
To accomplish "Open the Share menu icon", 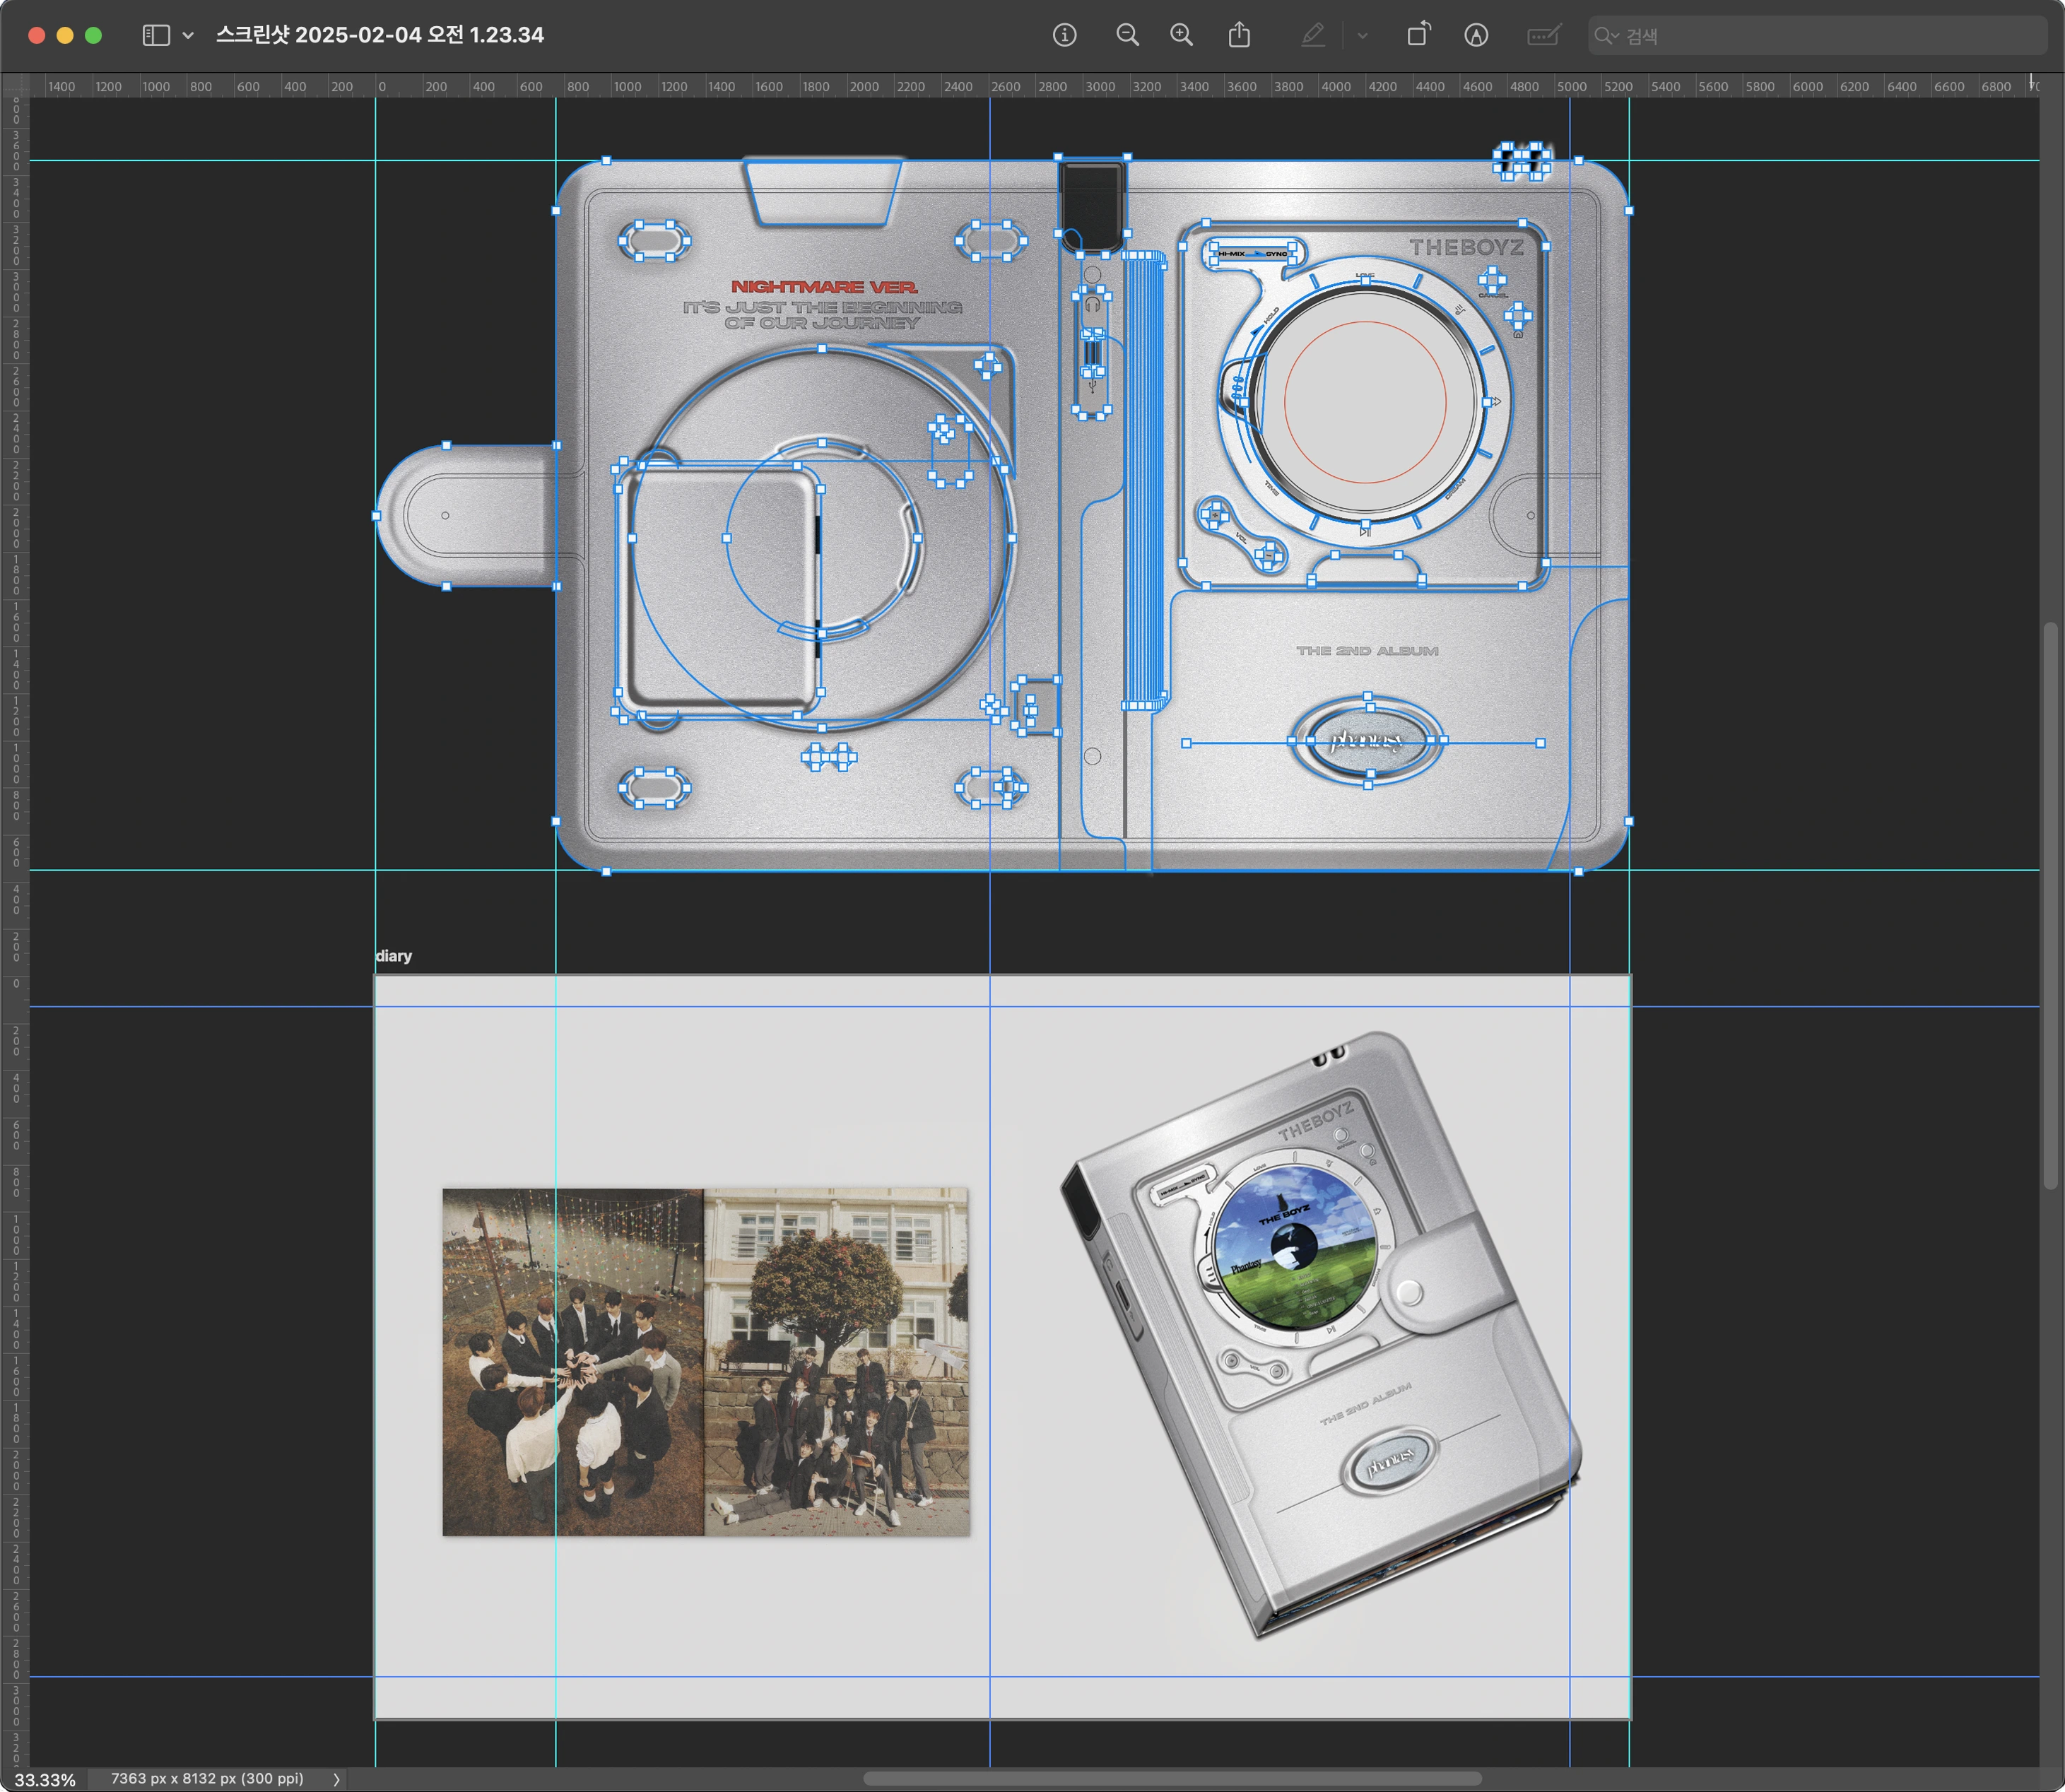I will pyautogui.click(x=1239, y=36).
